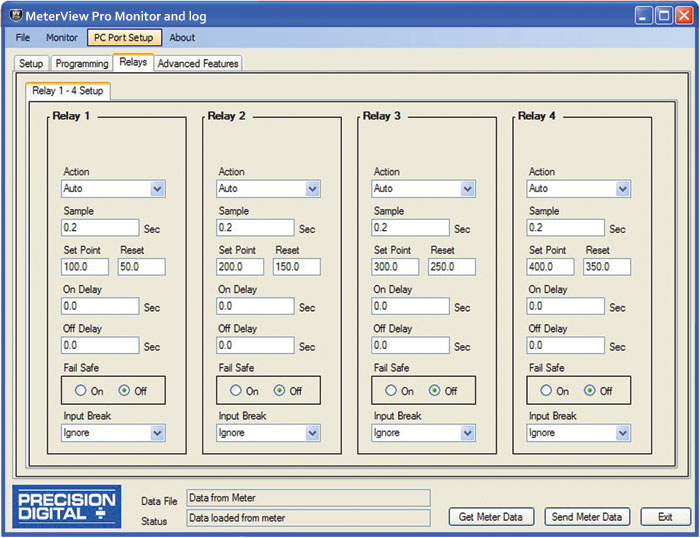The width and height of the screenshot is (700, 538).
Task: Click Relay 1 Sample field
Action: 100,228
